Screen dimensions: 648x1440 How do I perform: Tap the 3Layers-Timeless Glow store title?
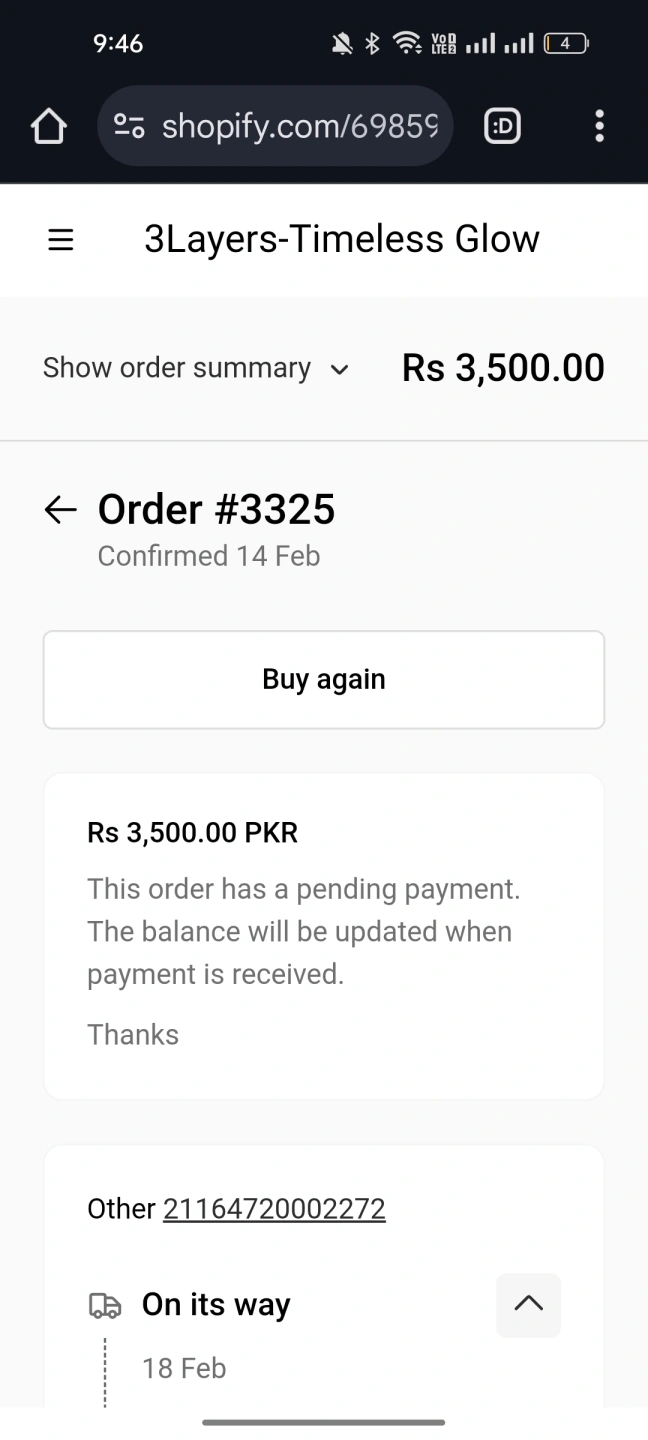[x=342, y=240]
